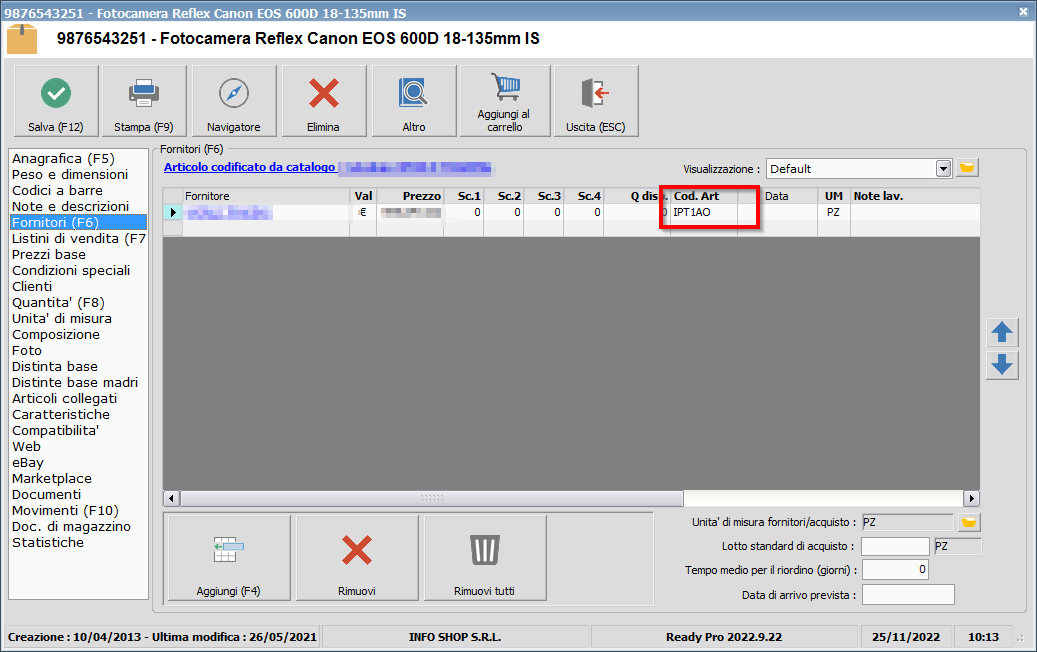Viewport: 1037px width, 652px height.
Task: Click the IPT1AO article code cell
Action: (x=704, y=212)
